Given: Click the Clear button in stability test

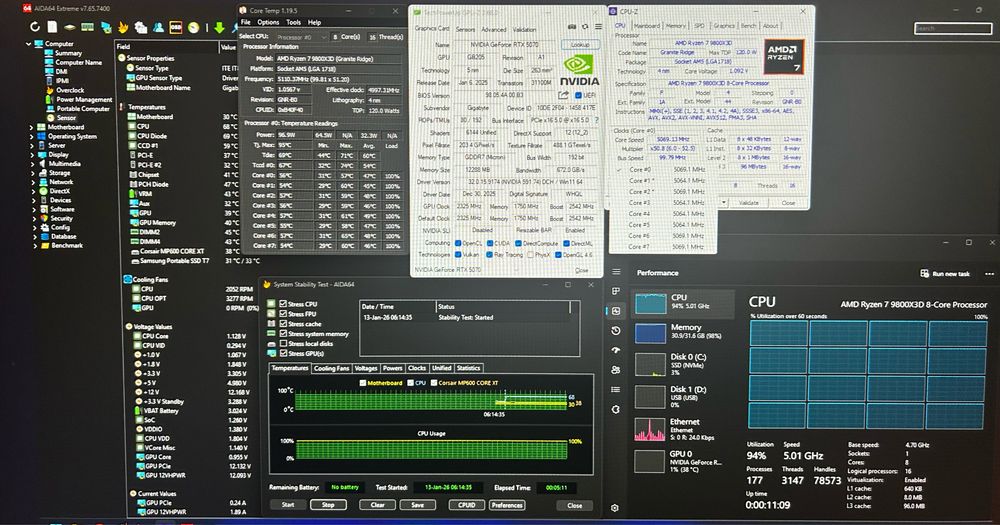Looking at the screenshot, I should coord(378,505).
